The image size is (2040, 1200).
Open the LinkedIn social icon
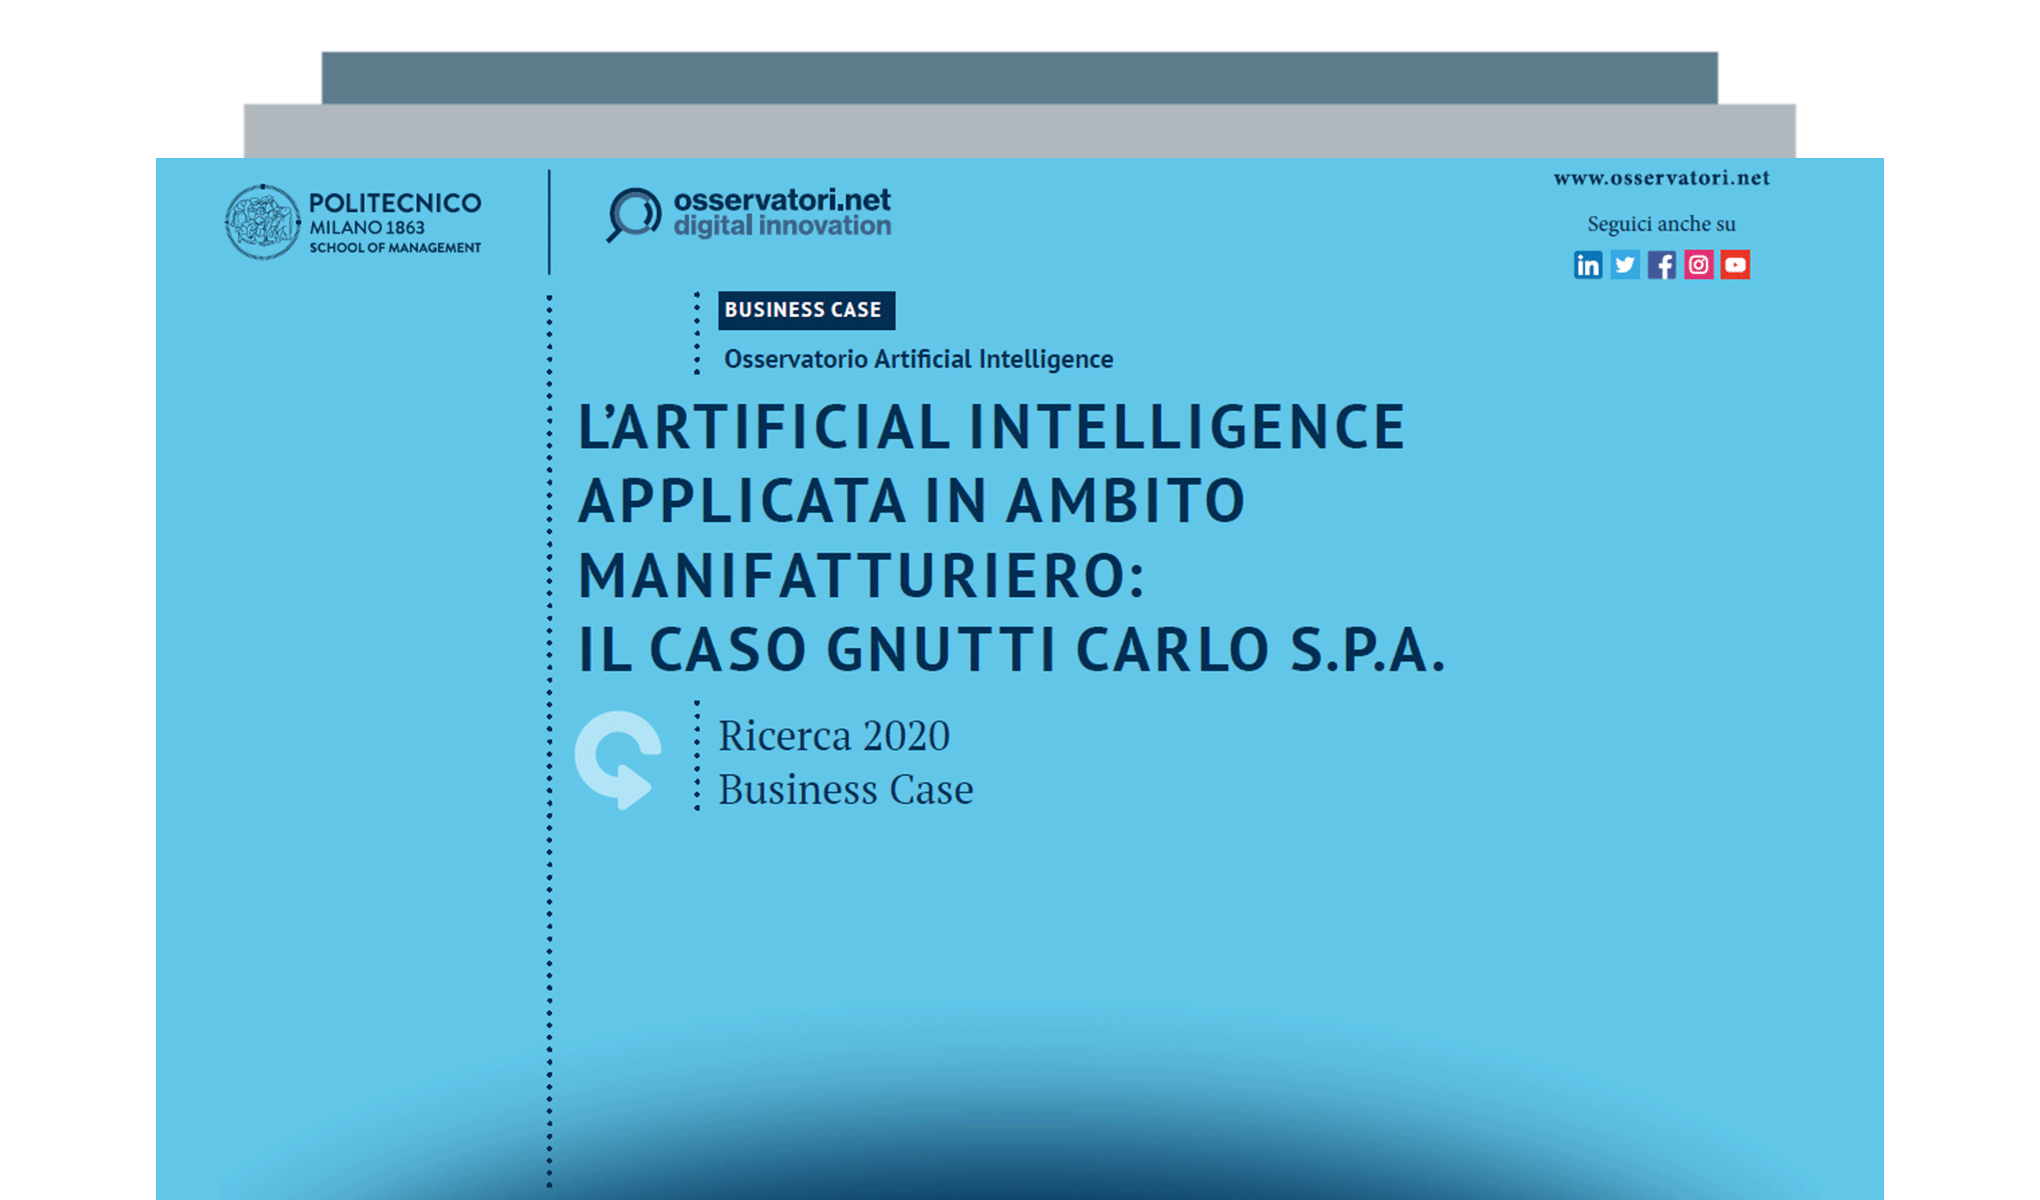pos(1588,265)
